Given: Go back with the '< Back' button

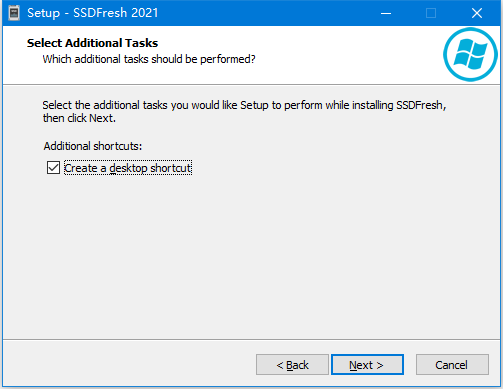Looking at the screenshot, I should pyautogui.click(x=292, y=365).
